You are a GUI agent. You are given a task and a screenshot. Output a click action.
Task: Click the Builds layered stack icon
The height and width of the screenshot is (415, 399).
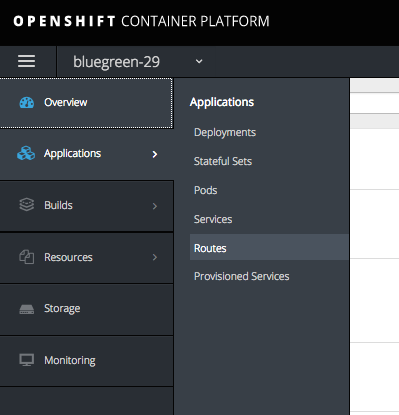tap(27, 205)
